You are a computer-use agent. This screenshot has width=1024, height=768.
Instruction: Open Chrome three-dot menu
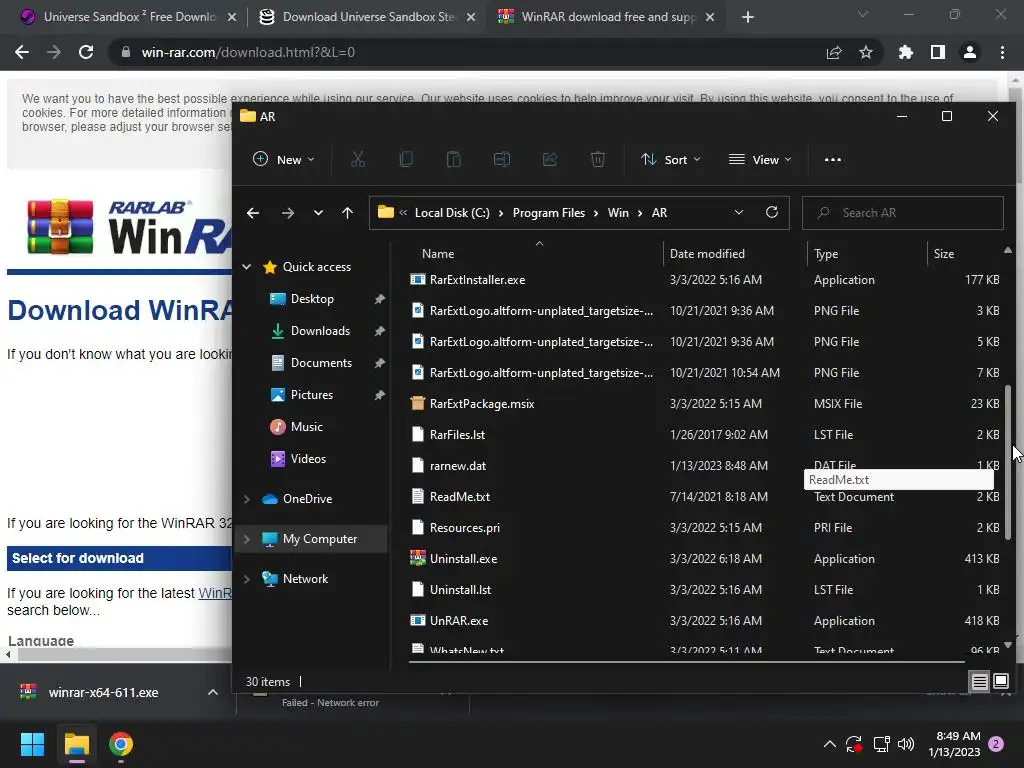[x=1002, y=52]
